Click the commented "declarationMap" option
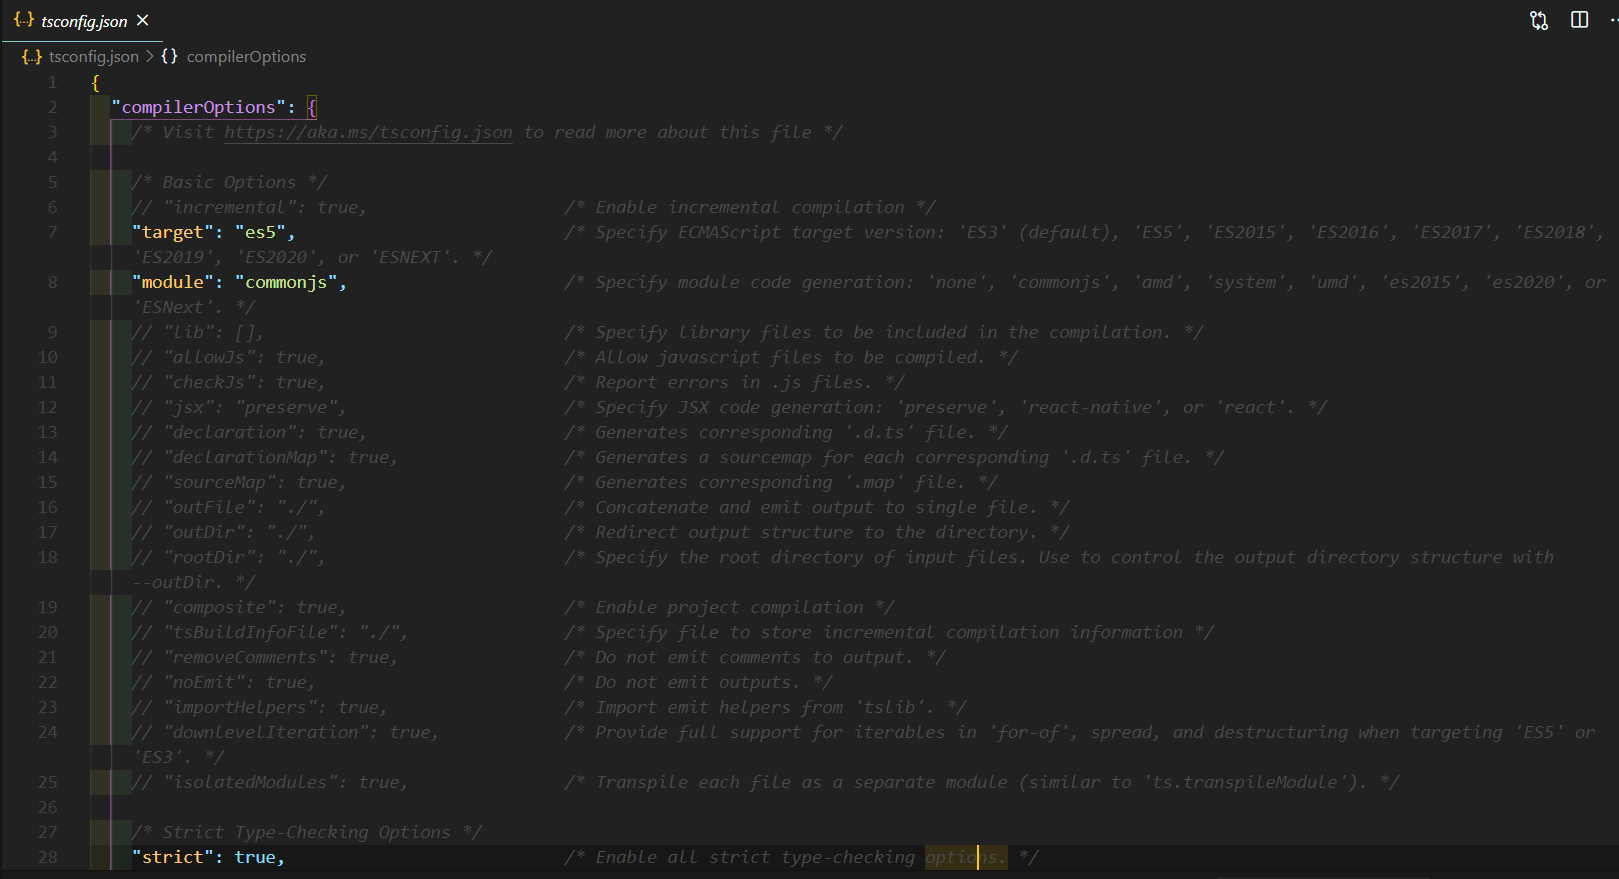The image size is (1619, 879). (265, 457)
